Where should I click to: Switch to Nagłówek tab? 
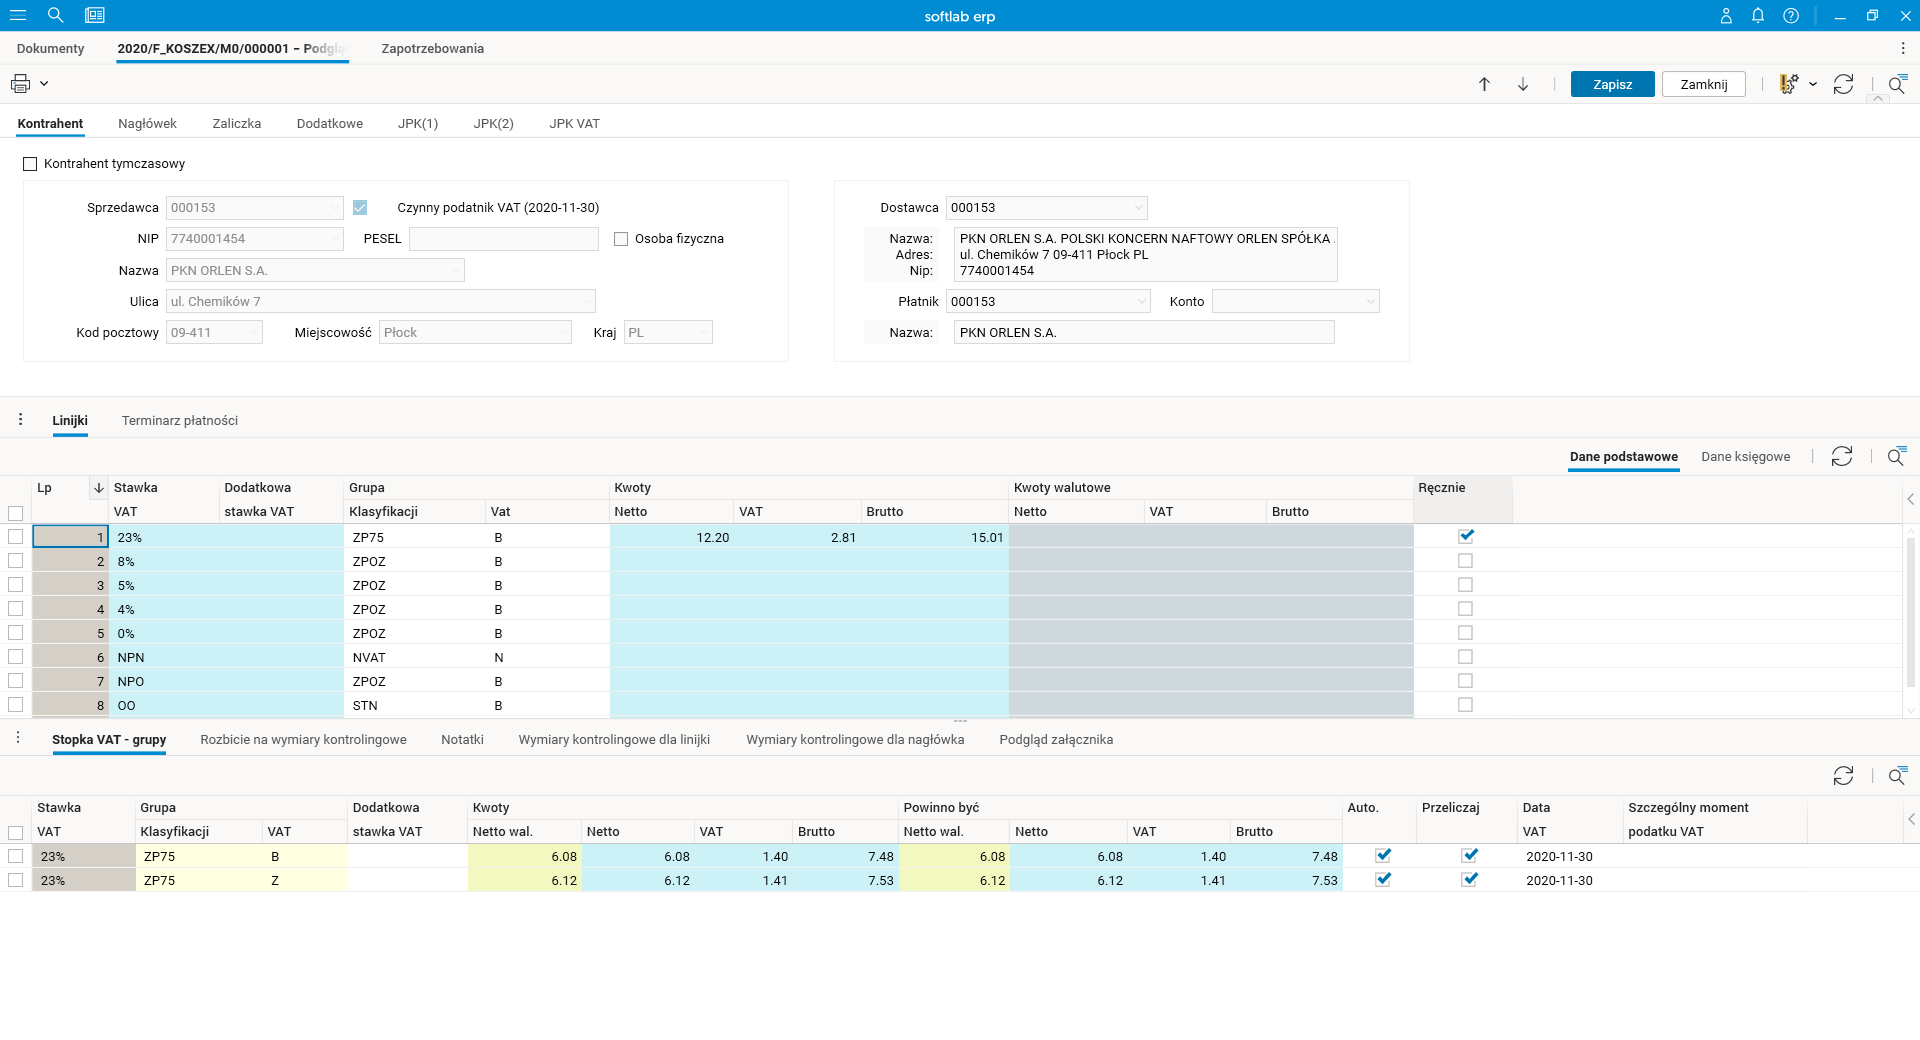tap(147, 124)
